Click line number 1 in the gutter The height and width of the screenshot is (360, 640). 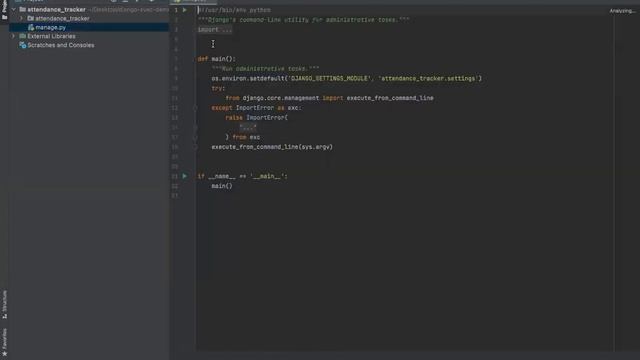coord(176,10)
